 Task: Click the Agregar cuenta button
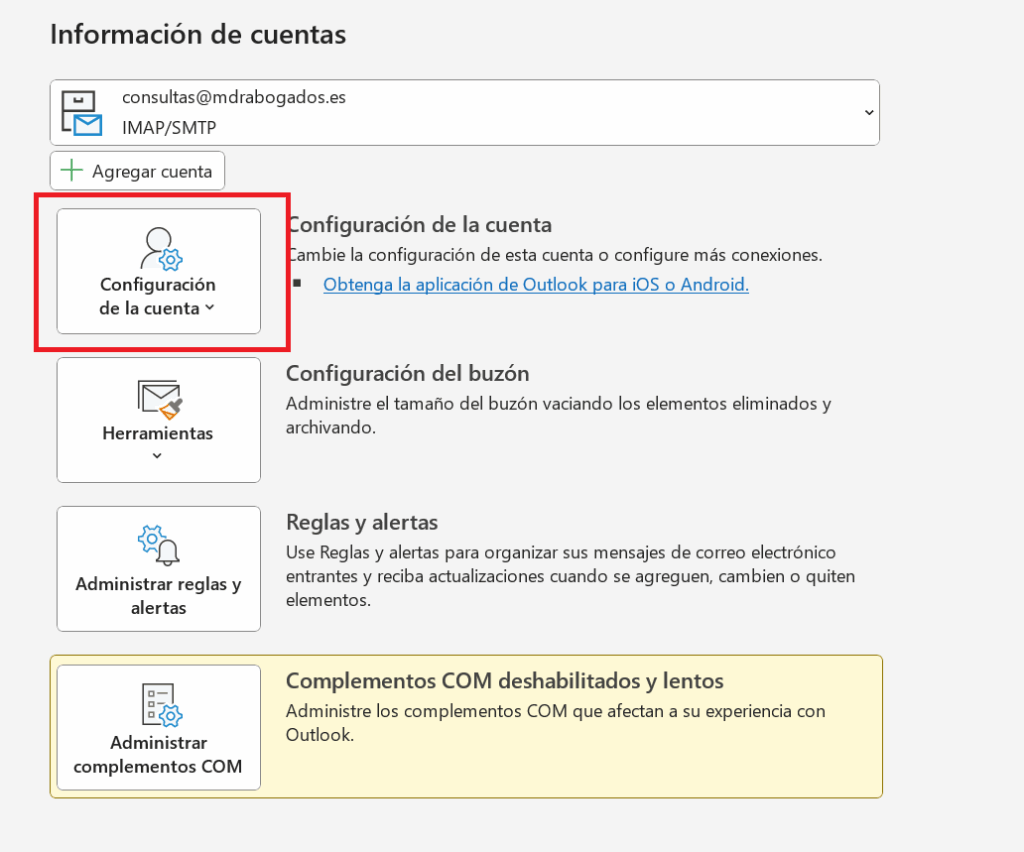pos(137,171)
